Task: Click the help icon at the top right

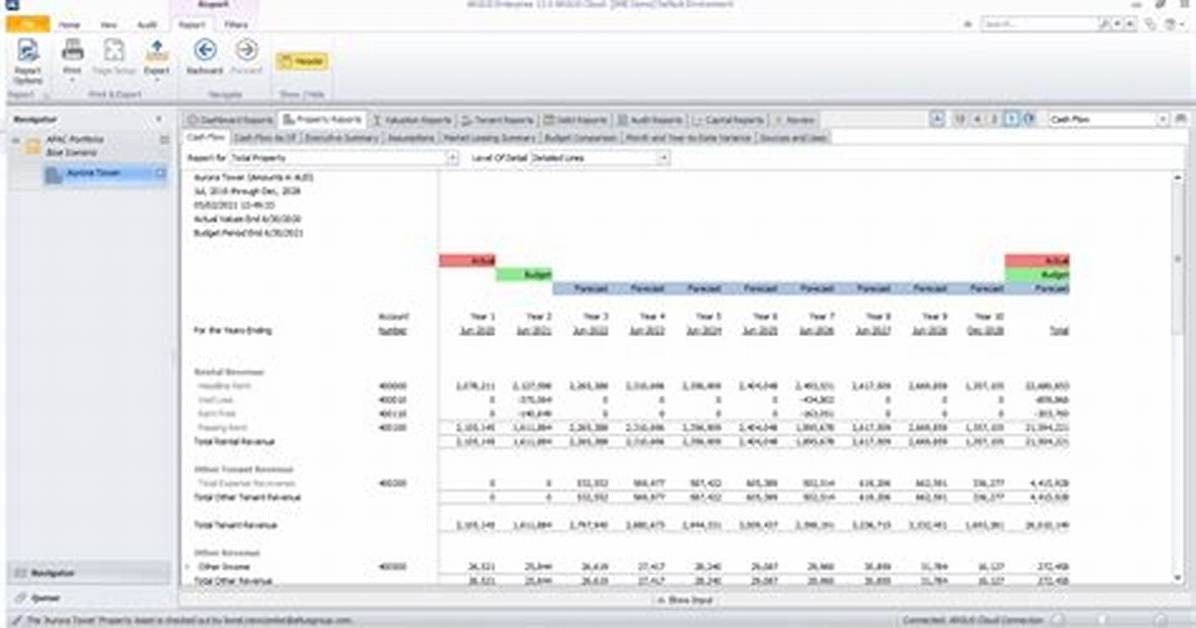Action: (1171, 24)
